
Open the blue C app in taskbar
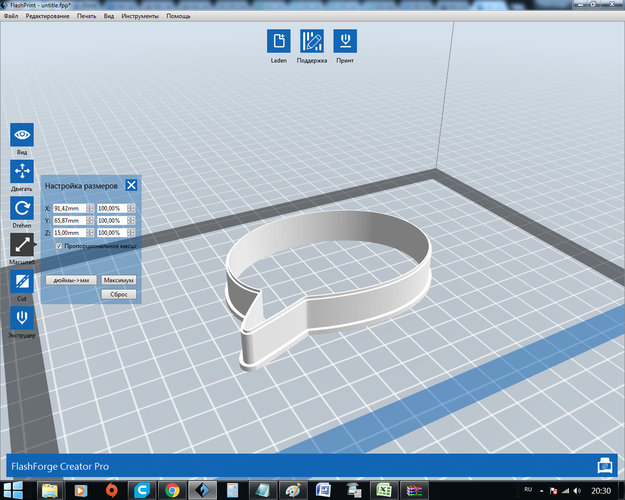point(142,490)
